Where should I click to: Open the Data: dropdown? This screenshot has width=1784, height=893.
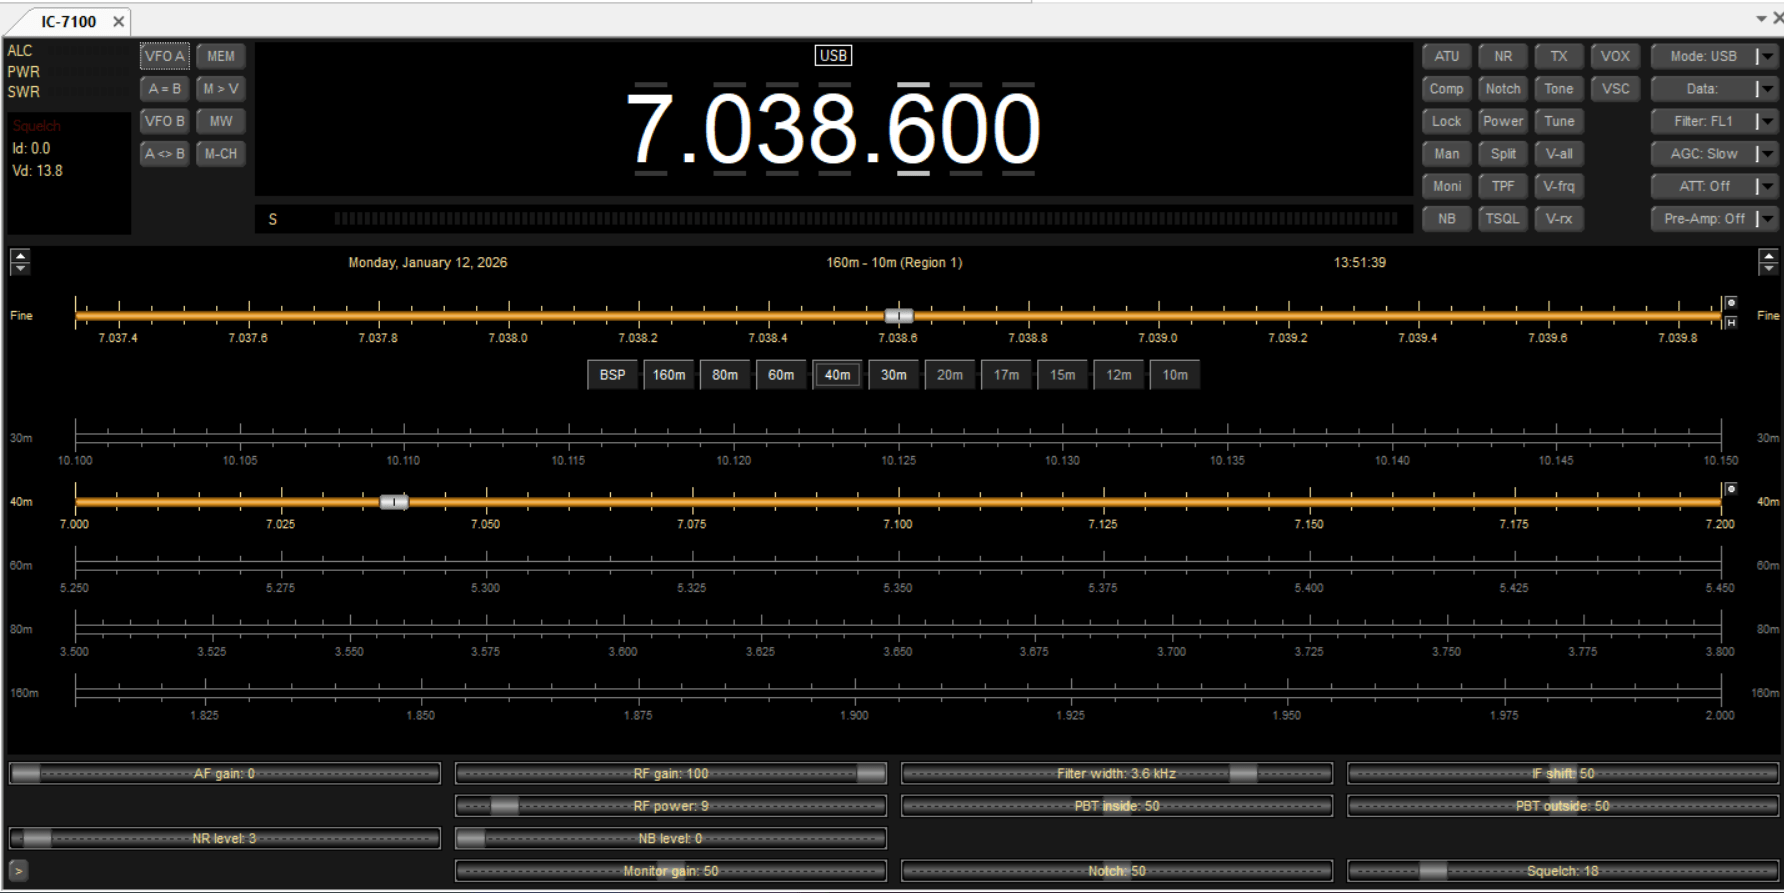[x=1714, y=89]
